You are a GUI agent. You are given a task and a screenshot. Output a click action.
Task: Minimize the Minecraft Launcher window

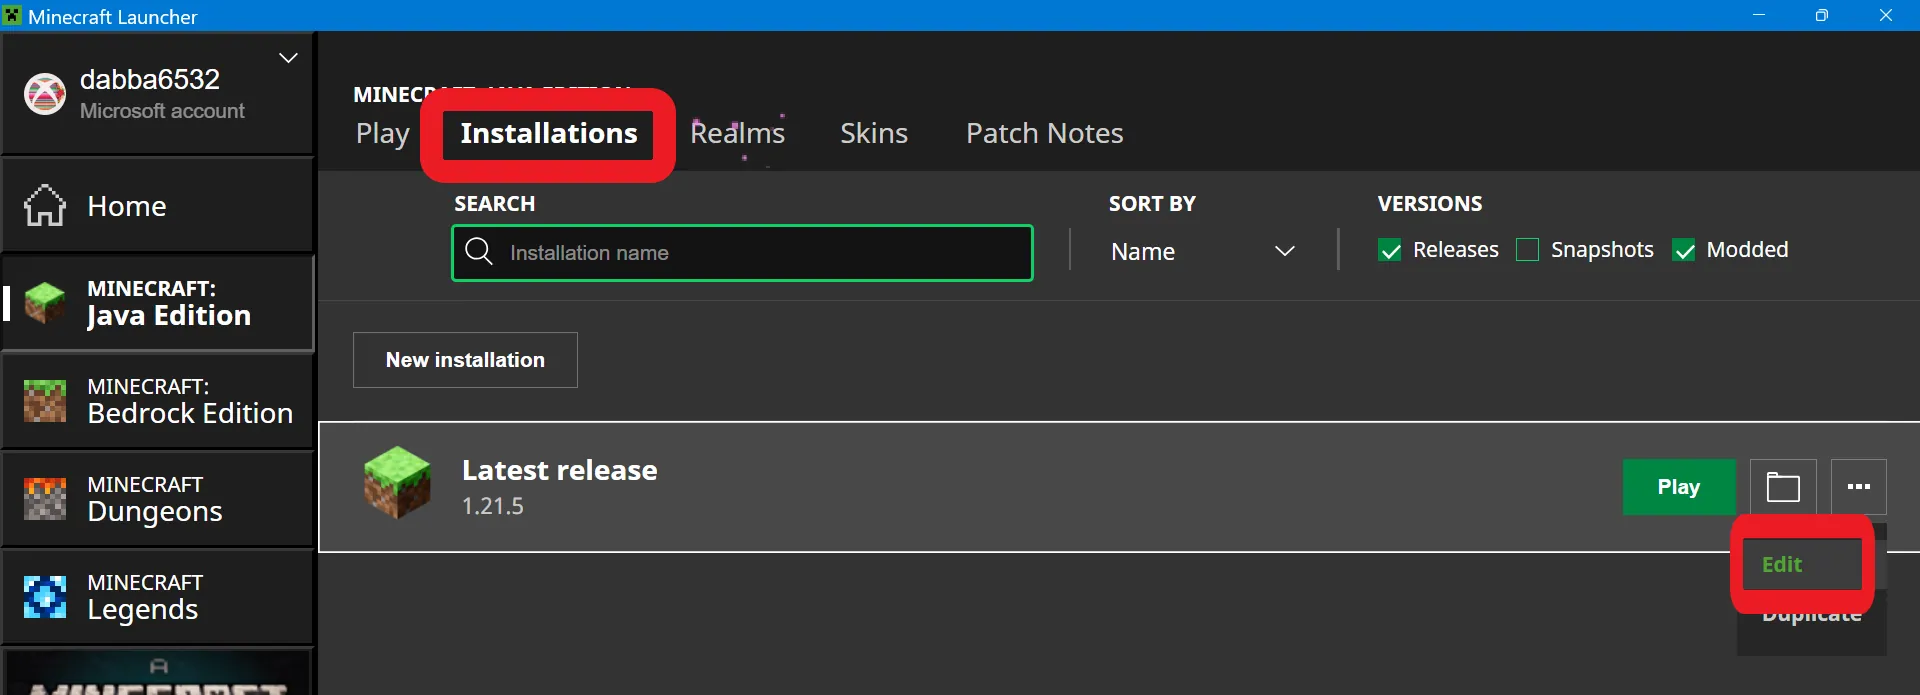click(1759, 15)
